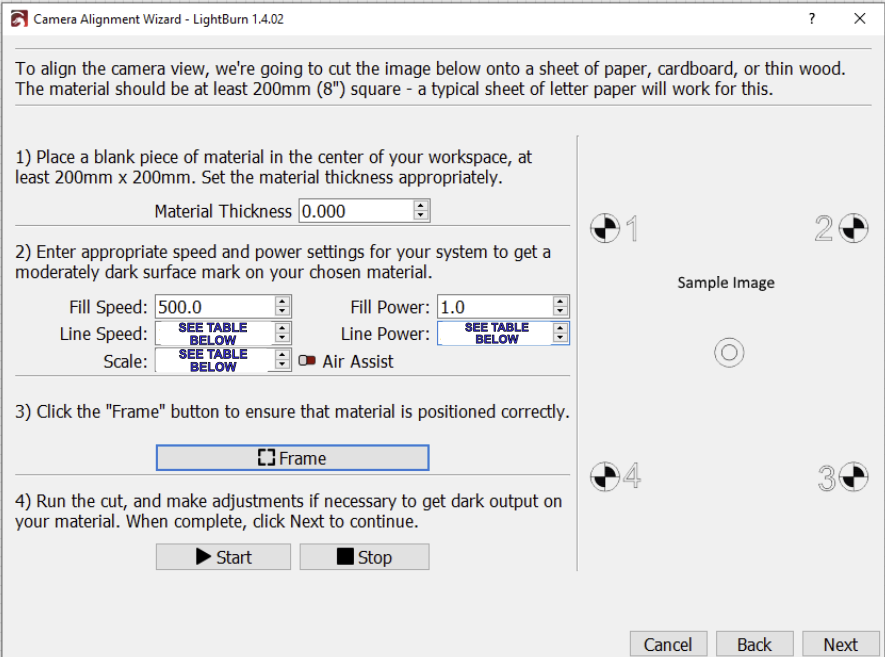
Task: Click the Material Thickness label
Action: pos(223,211)
